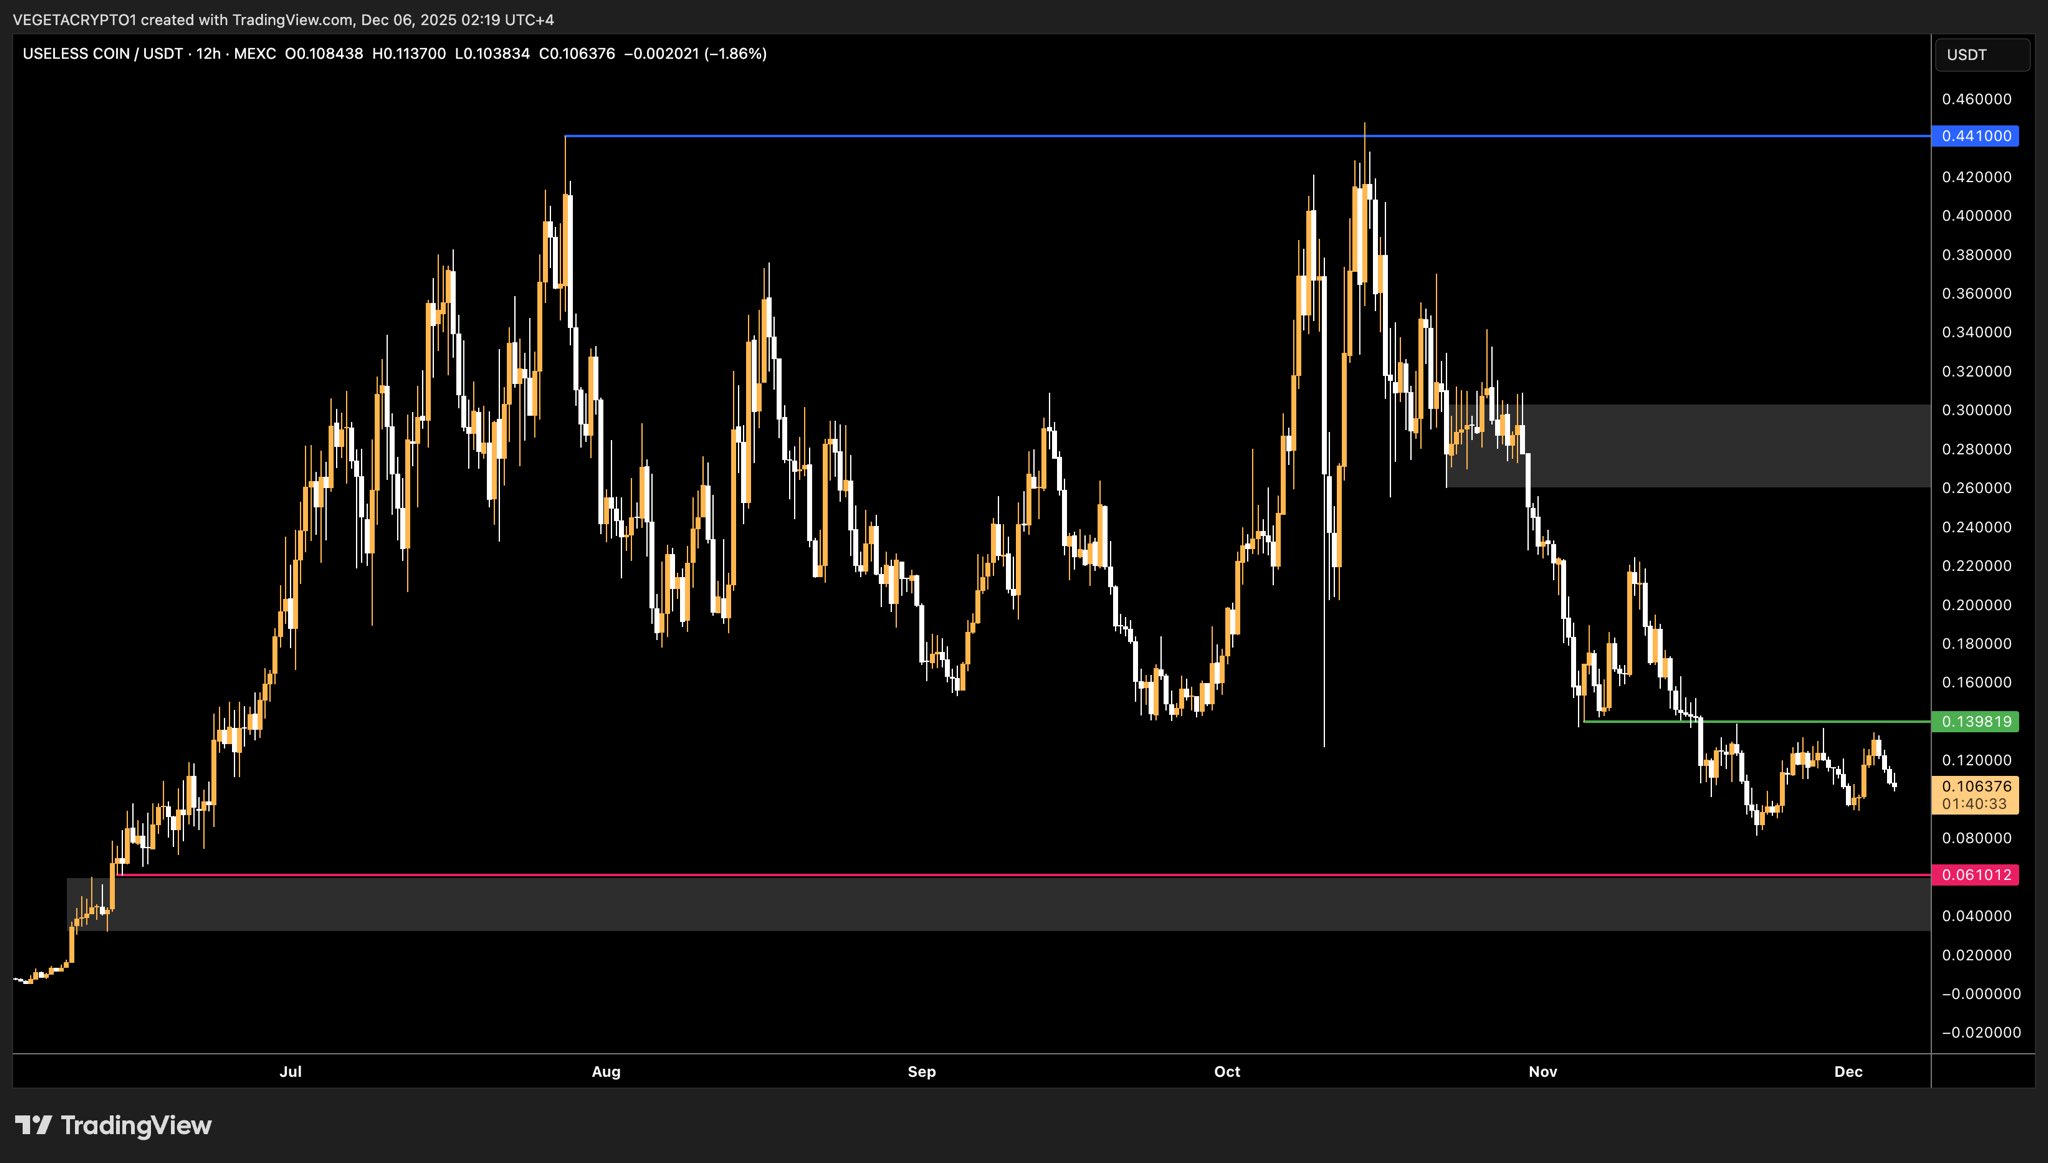This screenshot has width=2048, height=1163.
Task: Click the TradingView logo icon
Action: pyautogui.click(x=33, y=1126)
